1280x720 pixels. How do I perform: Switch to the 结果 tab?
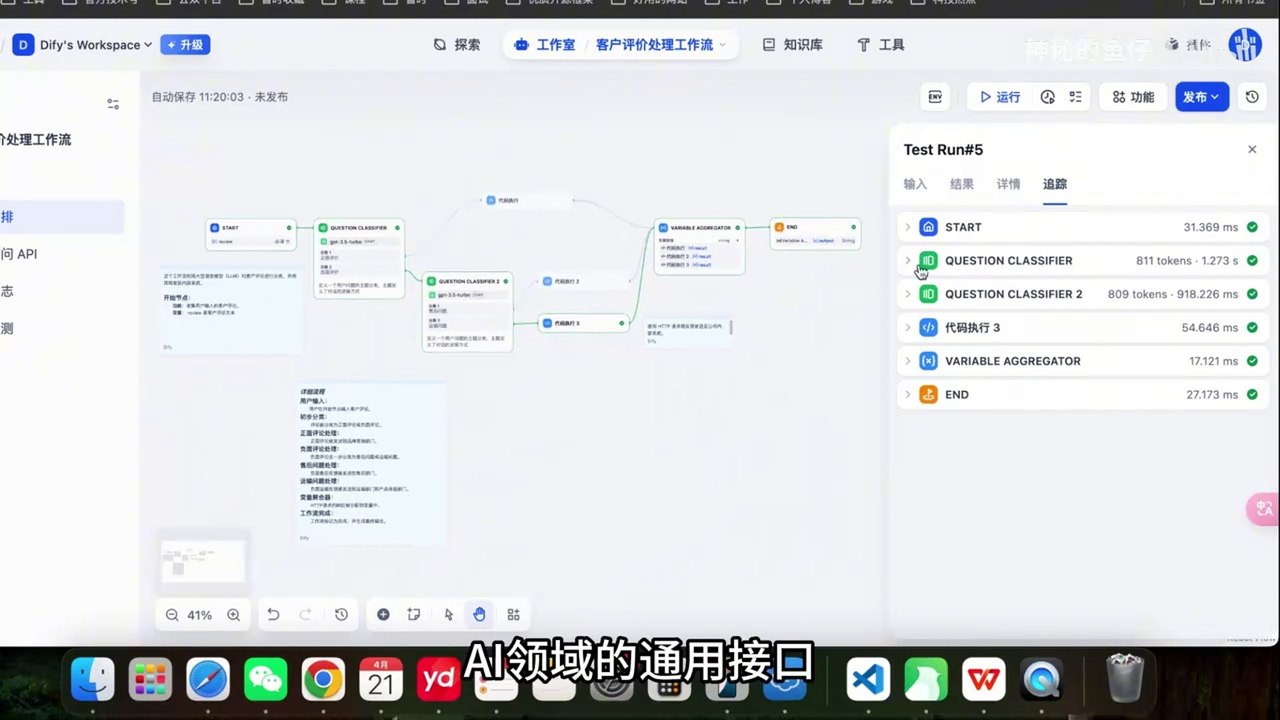click(x=961, y=184)
